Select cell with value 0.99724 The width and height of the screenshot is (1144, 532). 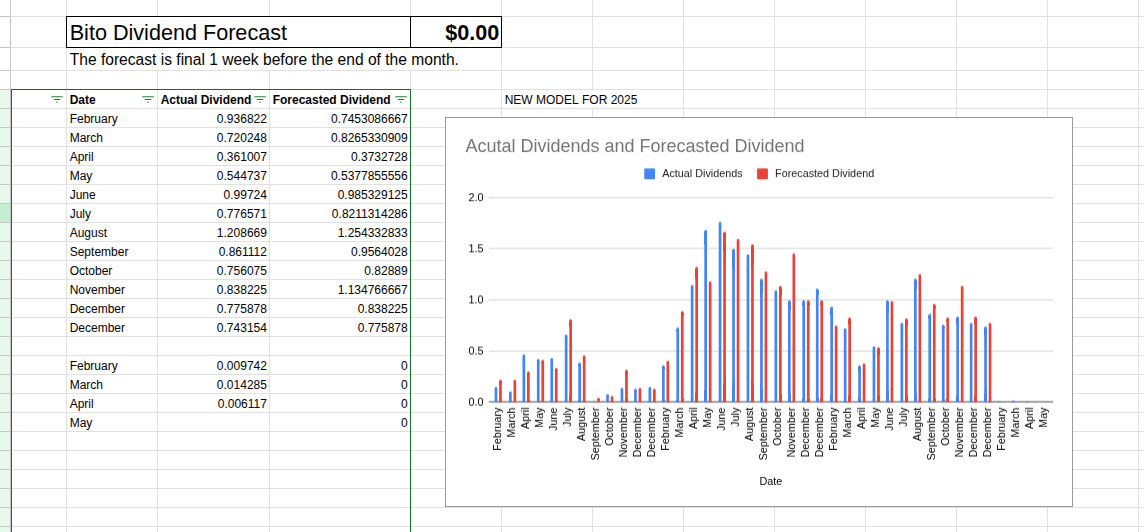coord(213,195)
